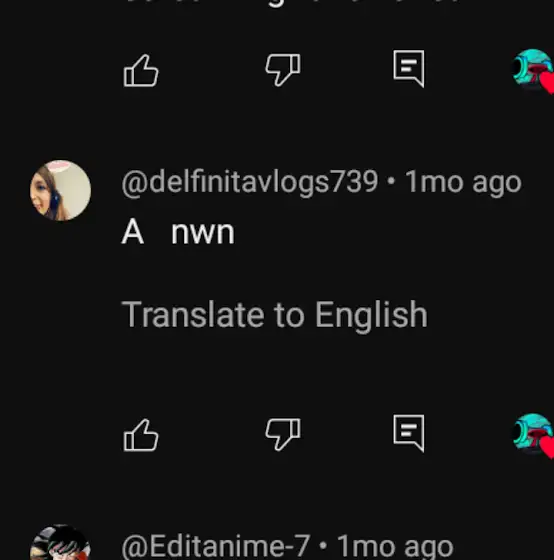Click the 1mo ago timestamp beside Editanime-7
The image size is (554, 560).
point(395,546)
